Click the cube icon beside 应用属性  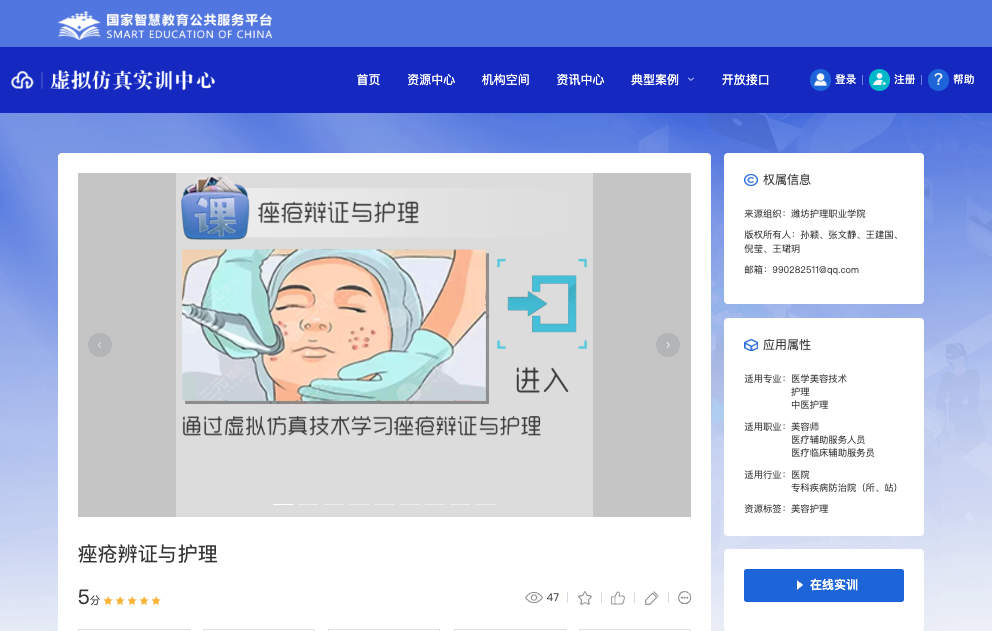[750, 345]
